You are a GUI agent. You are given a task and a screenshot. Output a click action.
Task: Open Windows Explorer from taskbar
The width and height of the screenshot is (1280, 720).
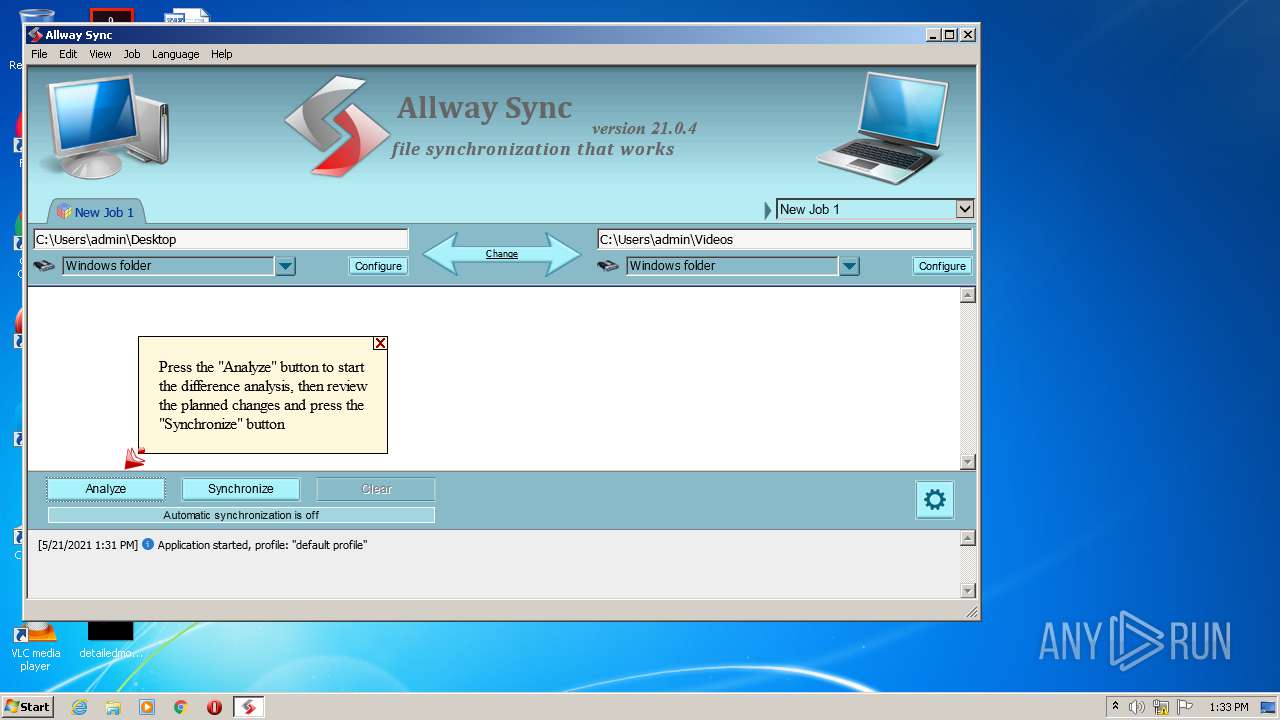coord(113,707)
